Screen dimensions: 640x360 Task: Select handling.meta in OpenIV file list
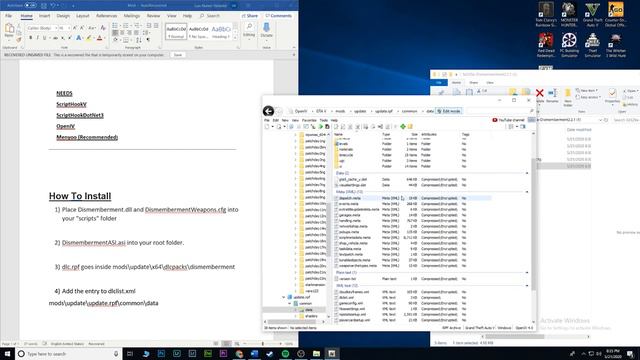click(x=351, y=220)
